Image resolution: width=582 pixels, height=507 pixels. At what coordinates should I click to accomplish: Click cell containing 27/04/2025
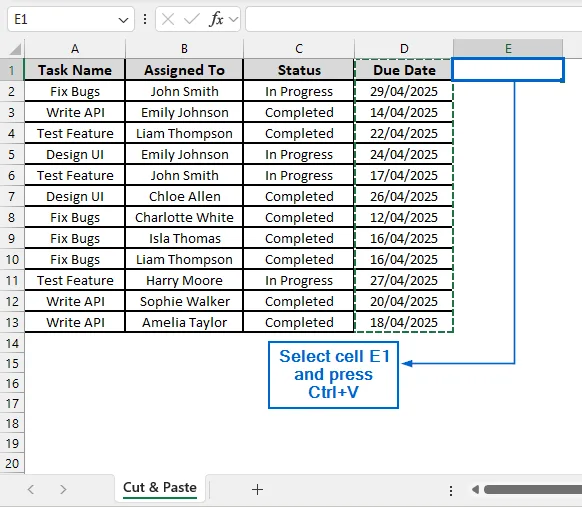tap(404, 280)
